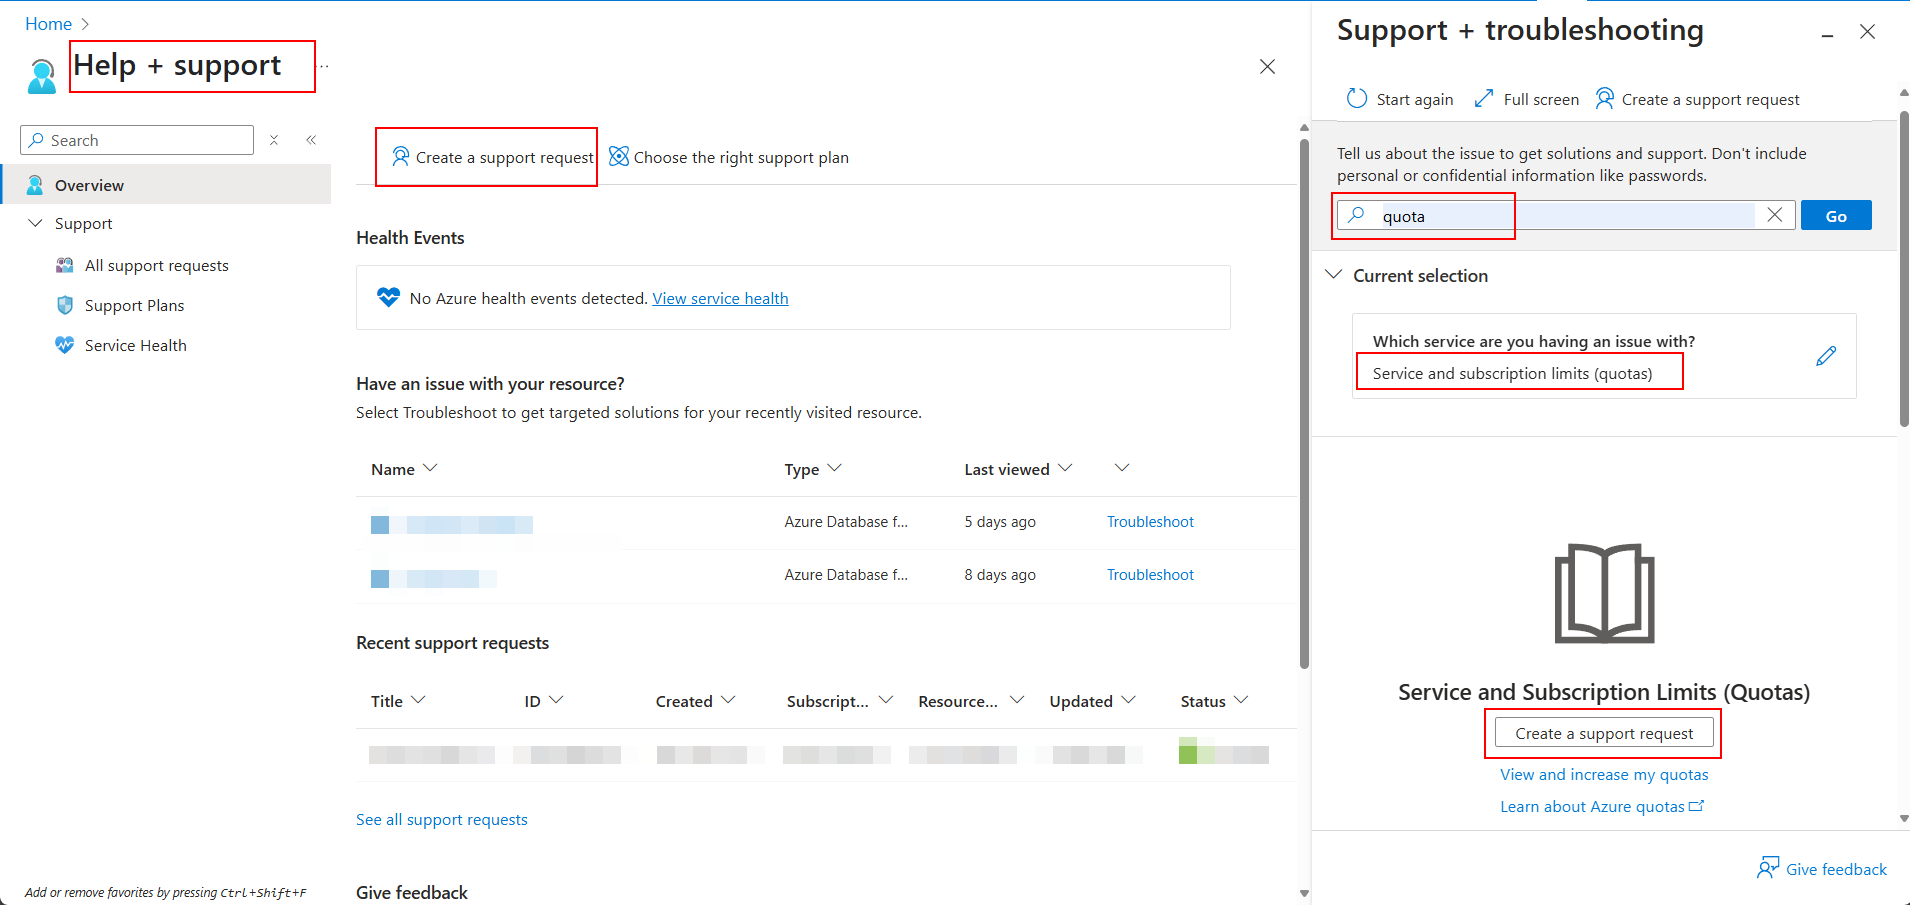Click the Help + support person icon
This screenshot has width=1910, height=905.
(x=42, y=76)
